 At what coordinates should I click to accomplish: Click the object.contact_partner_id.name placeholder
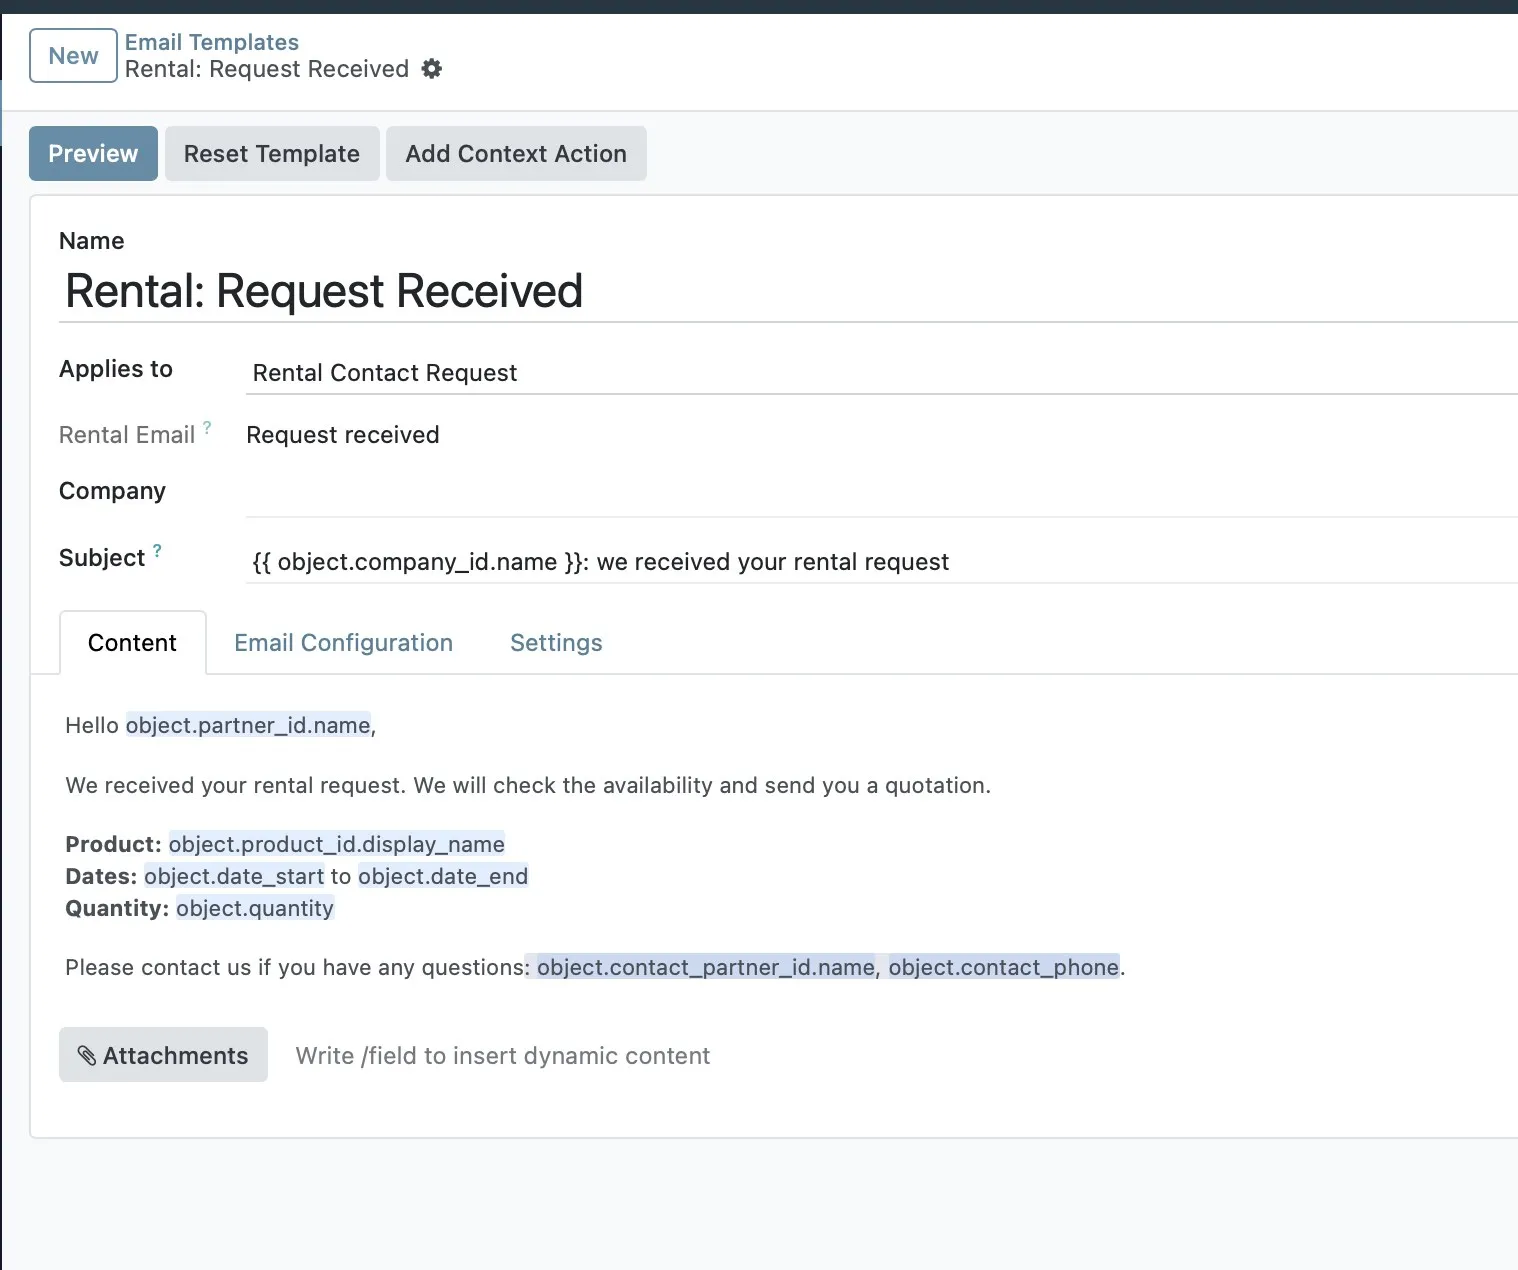(x=705, y=967)
